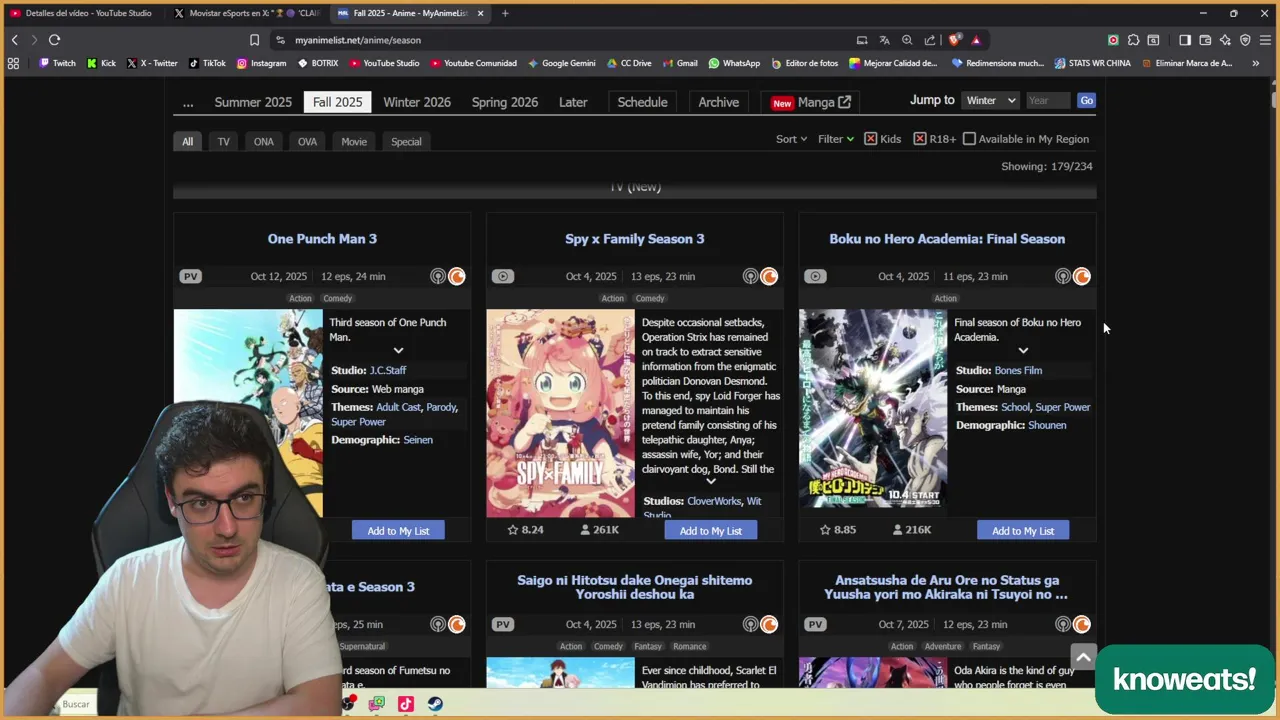The height and width of the screenshot is (720, 1280).
Task: Click the address bar URL
Action: [x=358, y=40]
